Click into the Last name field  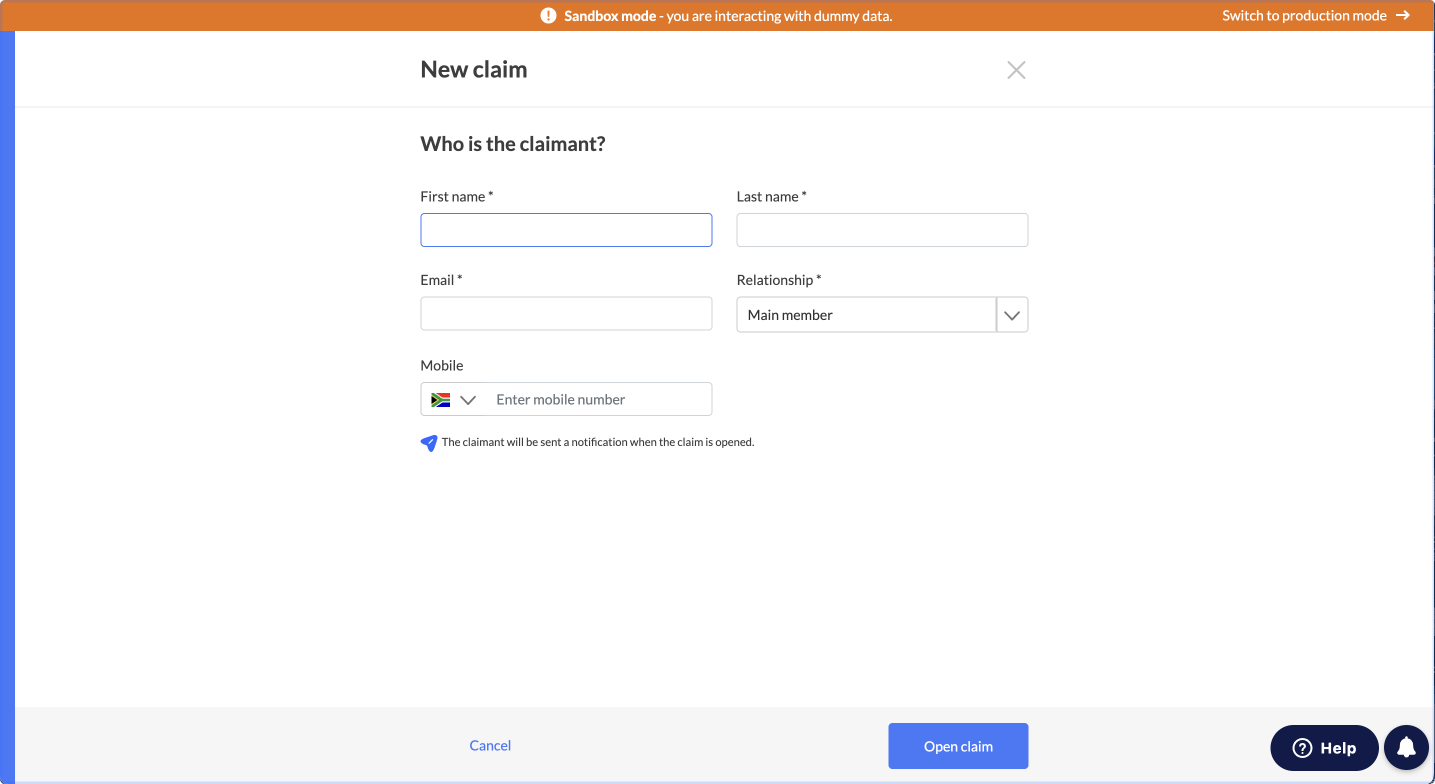(882, 230)
